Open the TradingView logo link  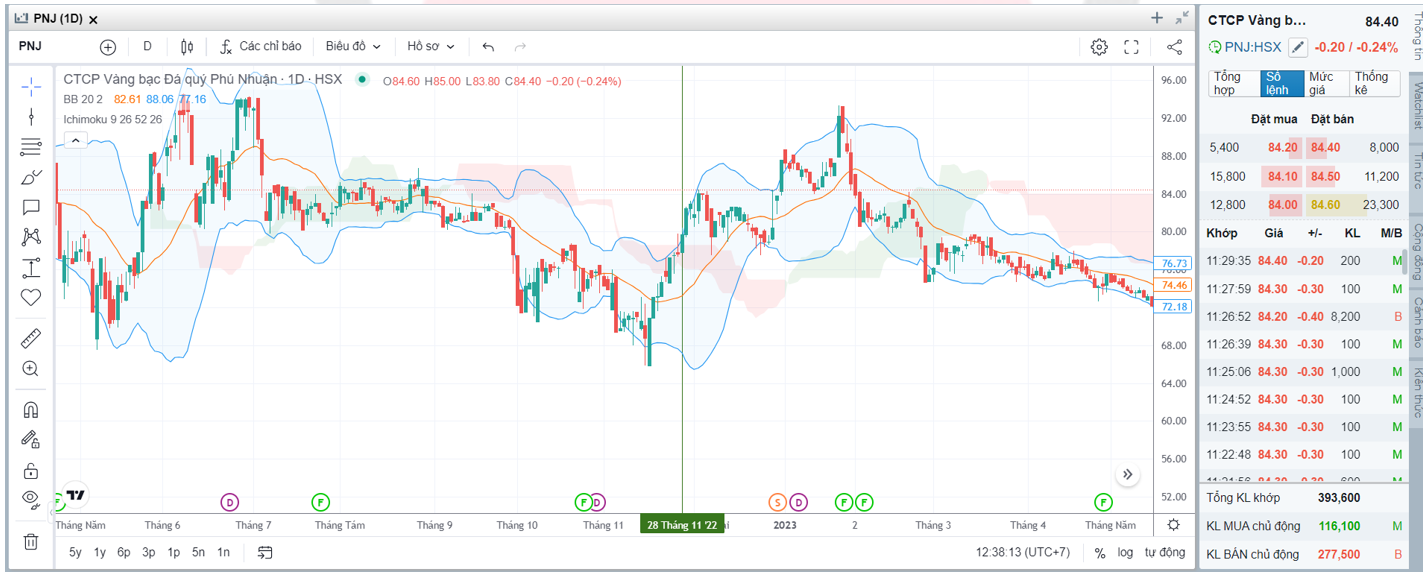click(x=75, y=494)
